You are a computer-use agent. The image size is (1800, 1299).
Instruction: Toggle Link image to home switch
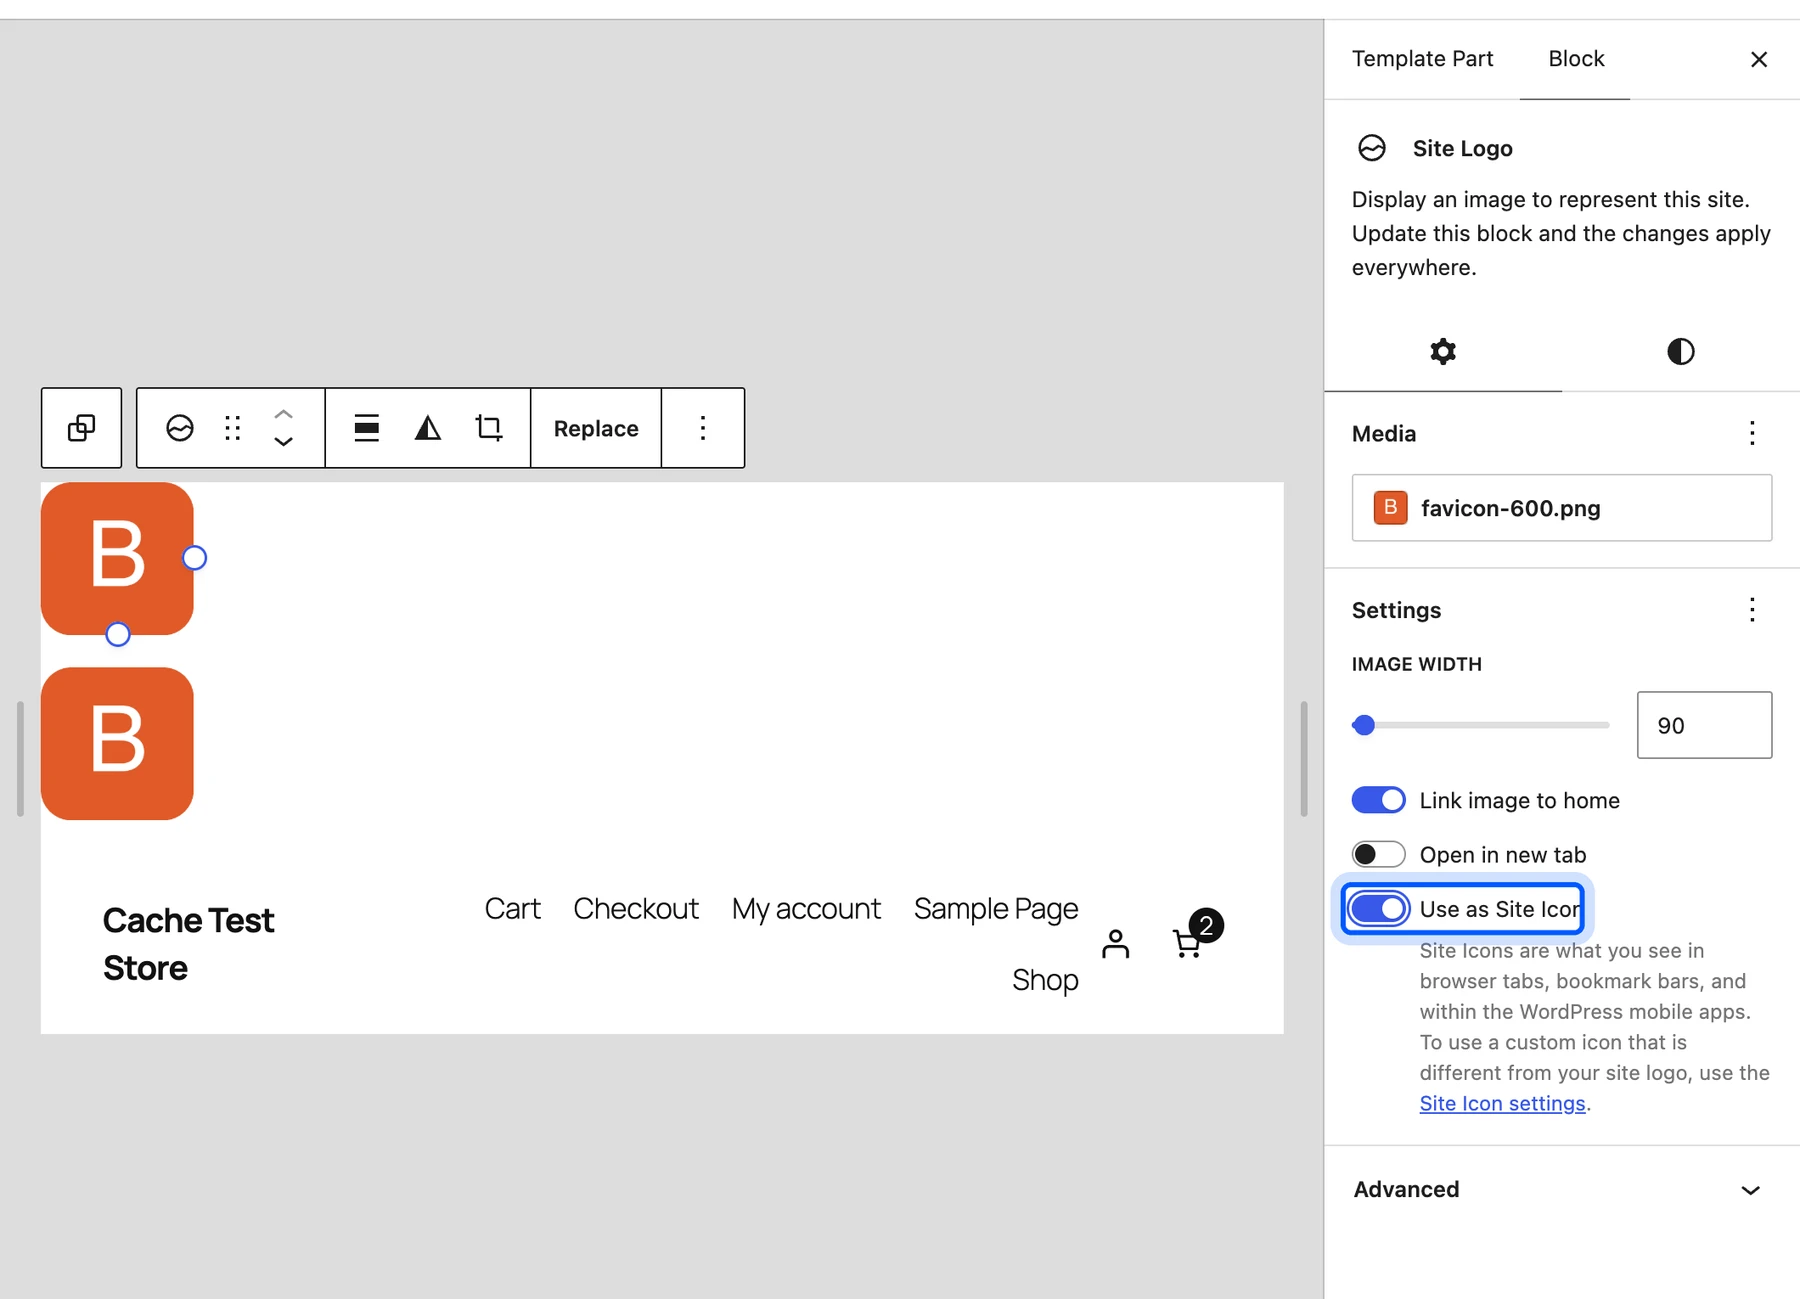click(1378, 800)
